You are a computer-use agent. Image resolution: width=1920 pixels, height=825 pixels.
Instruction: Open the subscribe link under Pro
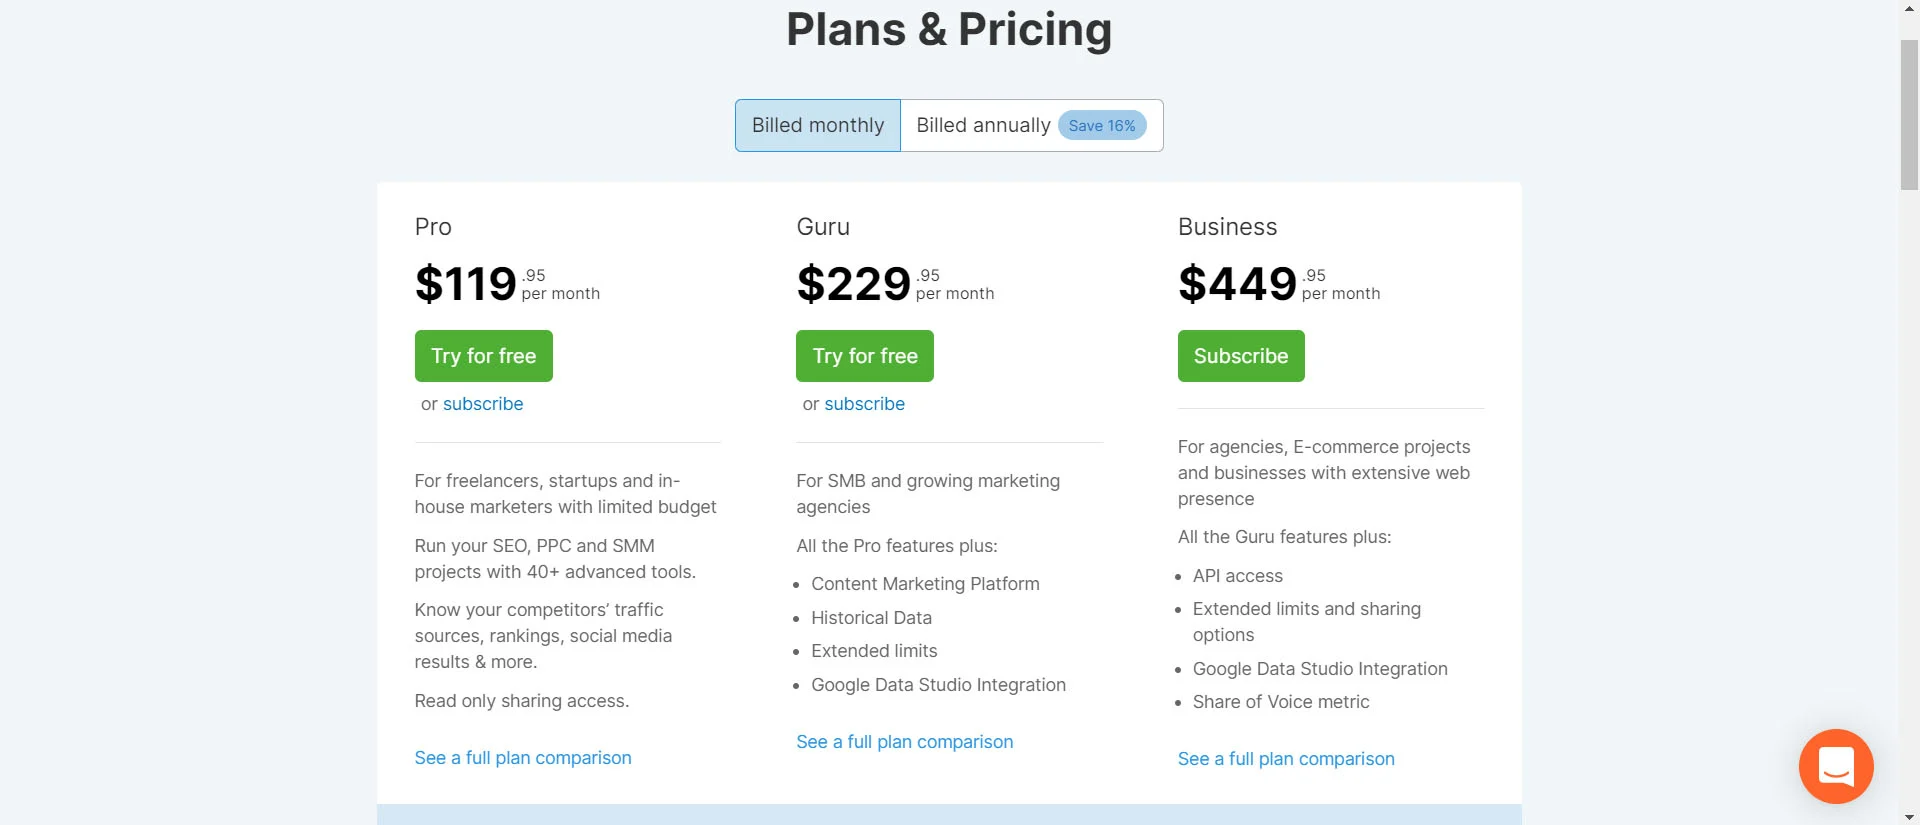tap(483, 404)
